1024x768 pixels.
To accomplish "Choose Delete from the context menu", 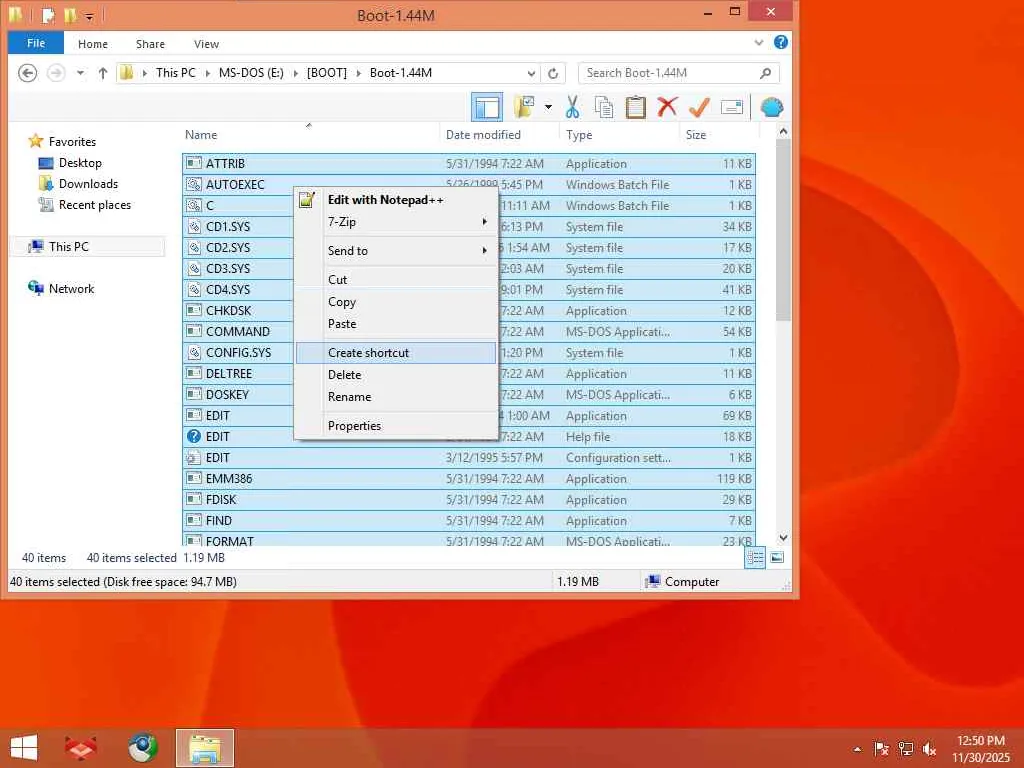I will (x=396, y=375).
